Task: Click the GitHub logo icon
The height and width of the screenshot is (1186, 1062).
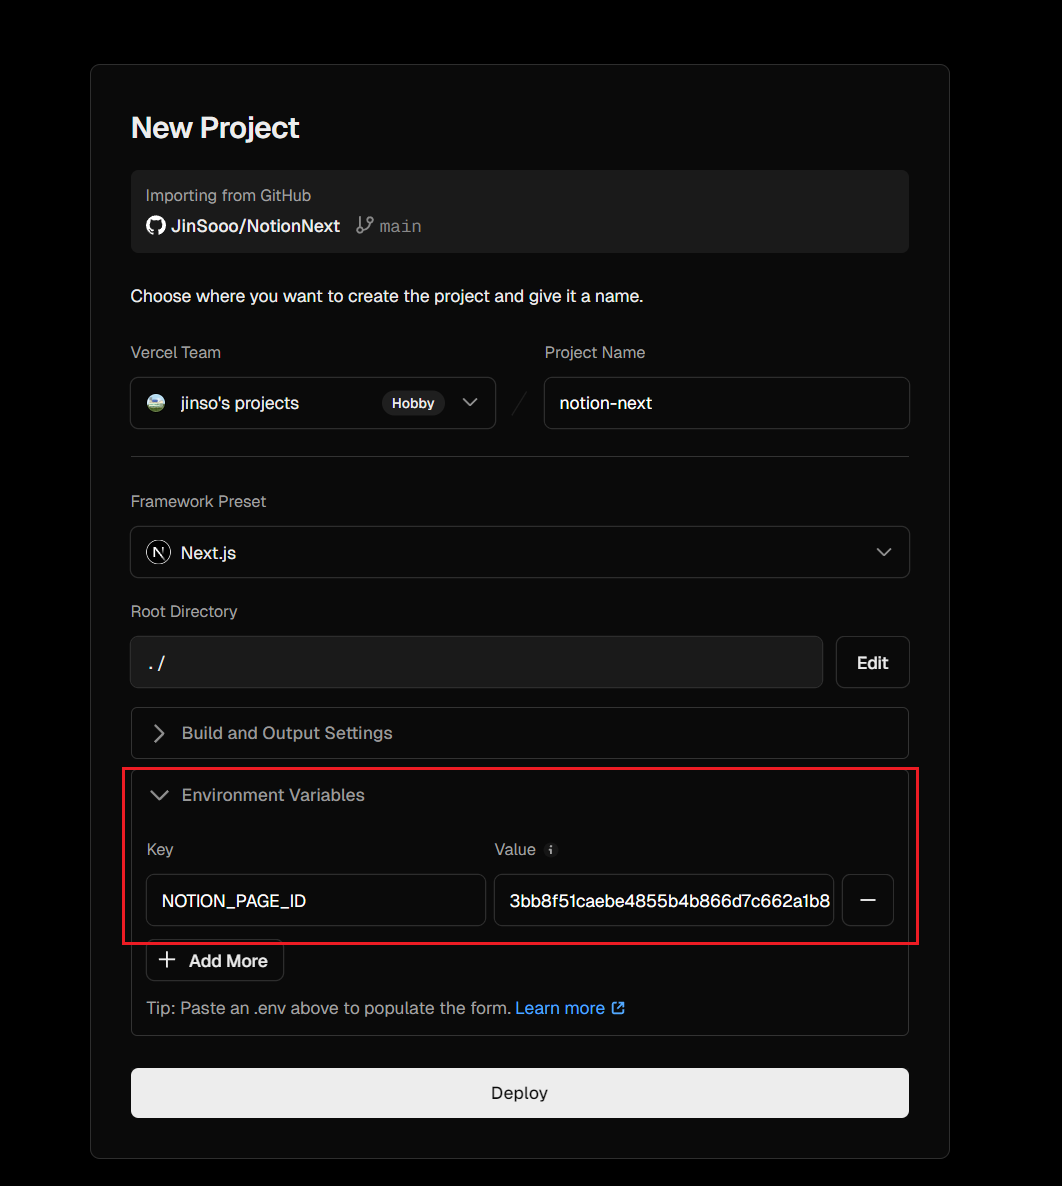Action: (x=156, y=225)
